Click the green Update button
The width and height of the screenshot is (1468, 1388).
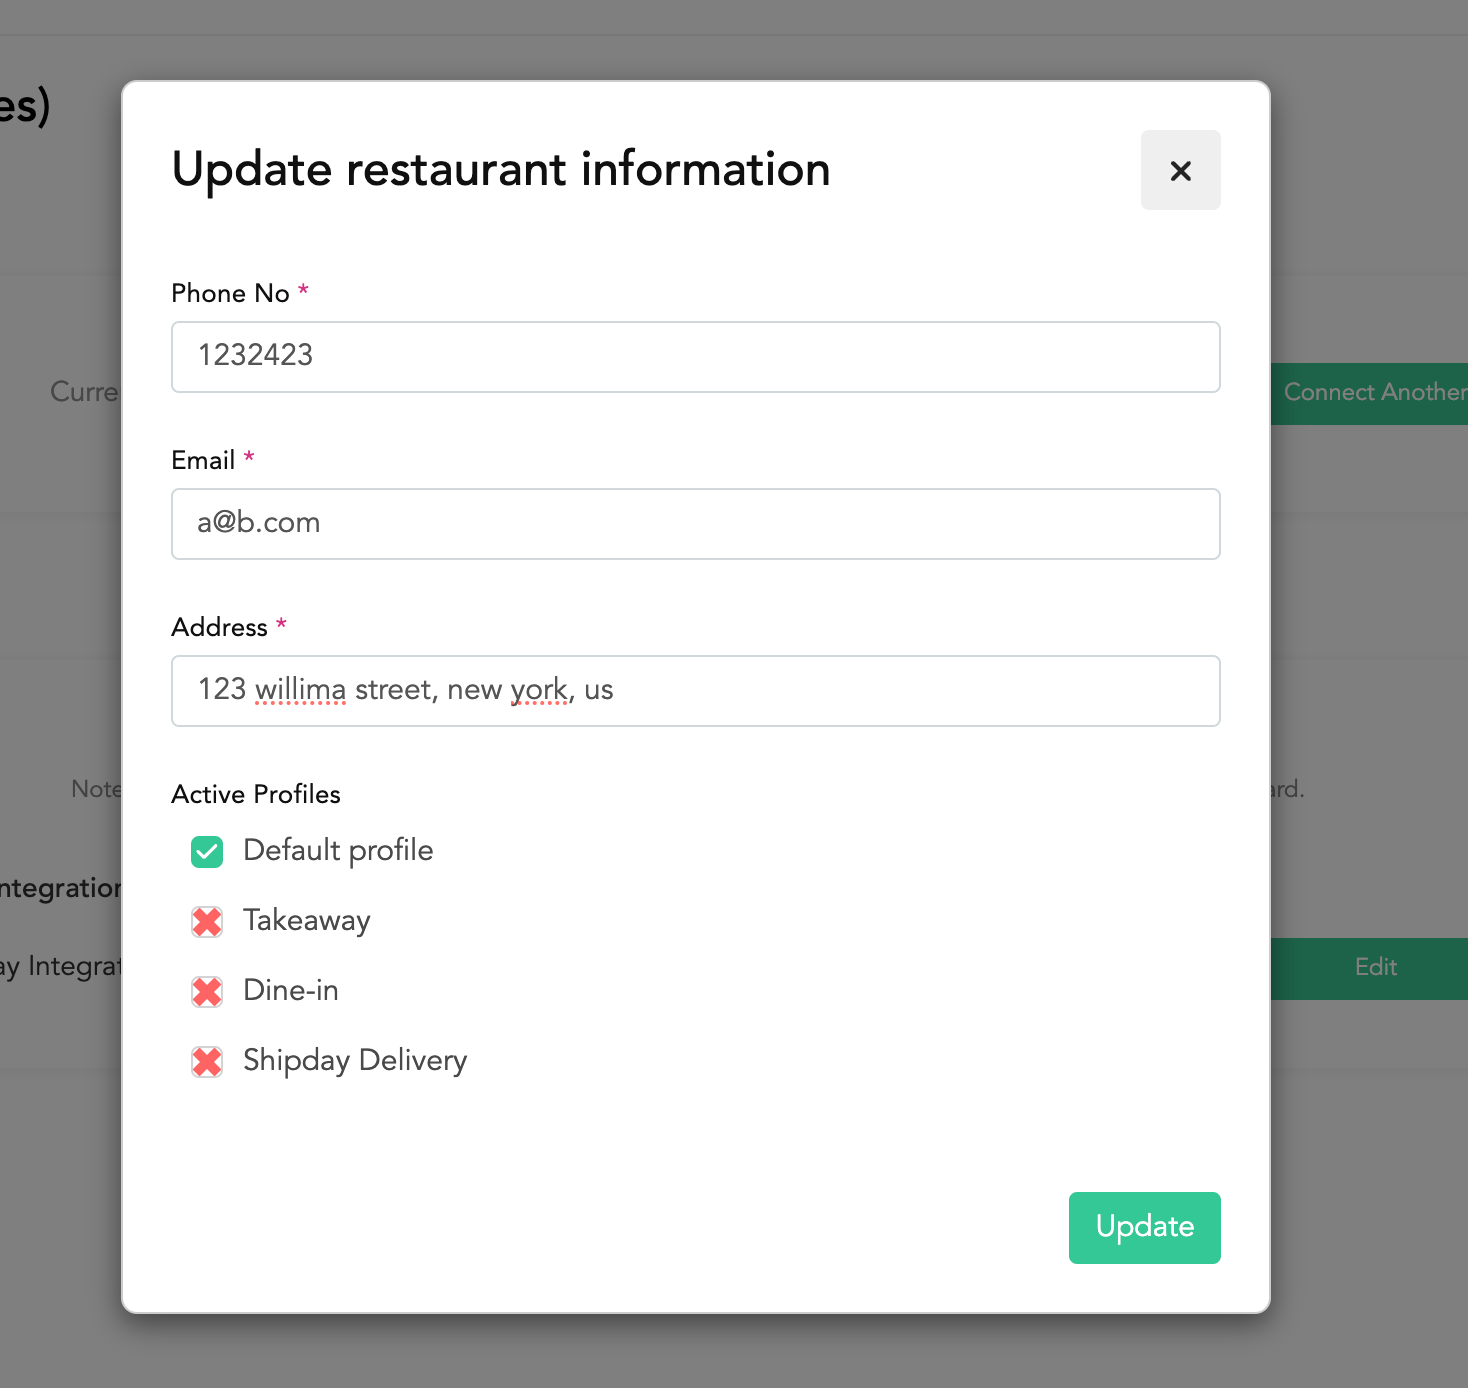(1145, 1227)
